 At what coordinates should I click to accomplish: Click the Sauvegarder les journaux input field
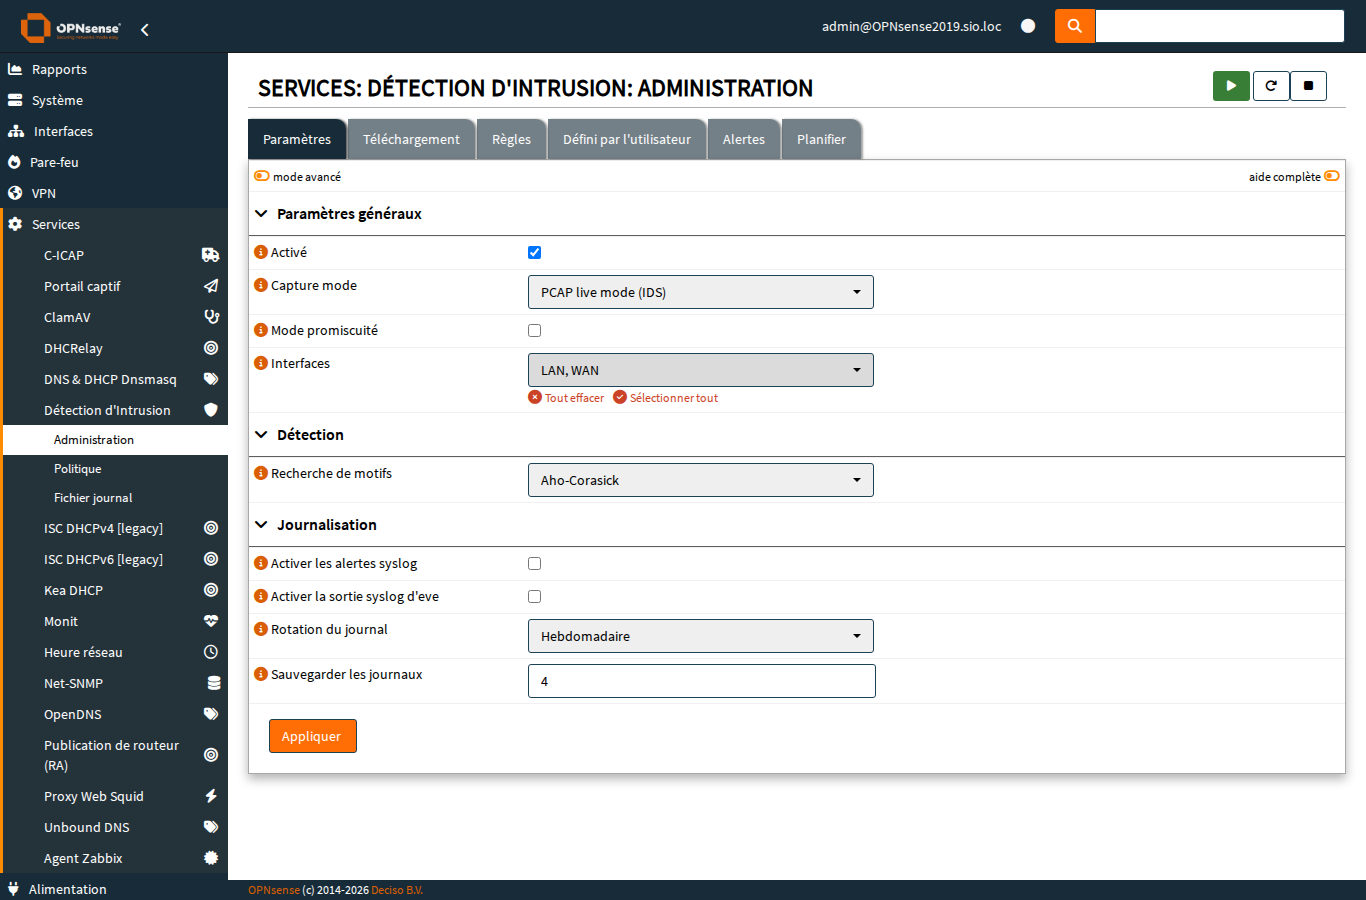click(x=701, y=681)
